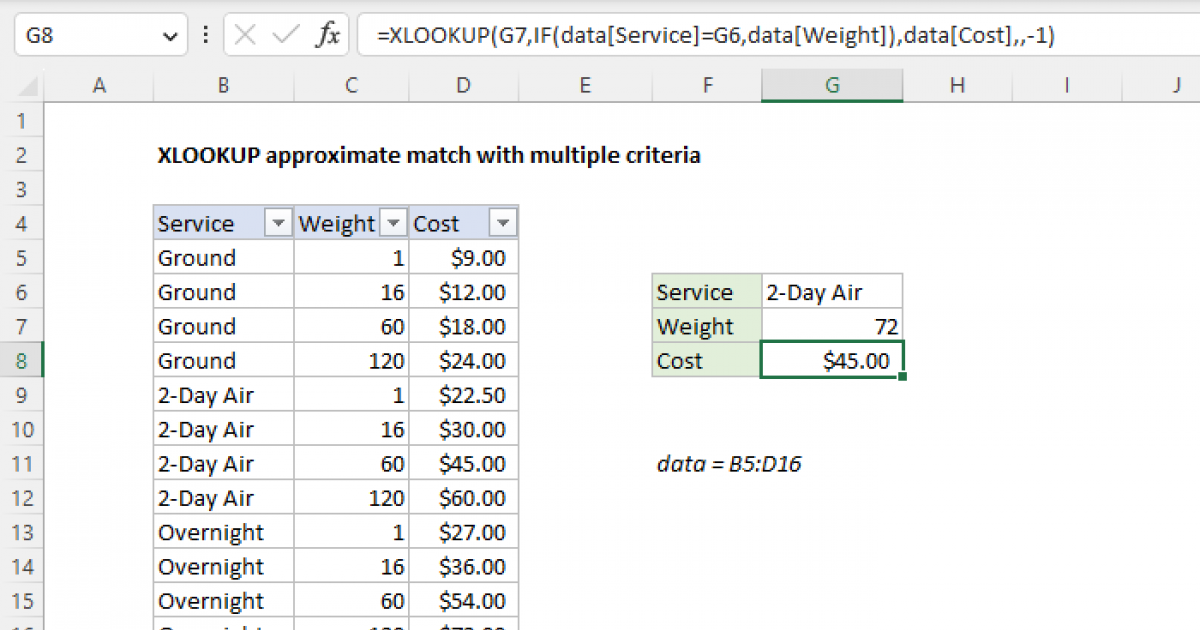The width and height of the screenshot is (1200, 630).
Task: Select the Weight input cell showing 72
Action: point(832,326)
